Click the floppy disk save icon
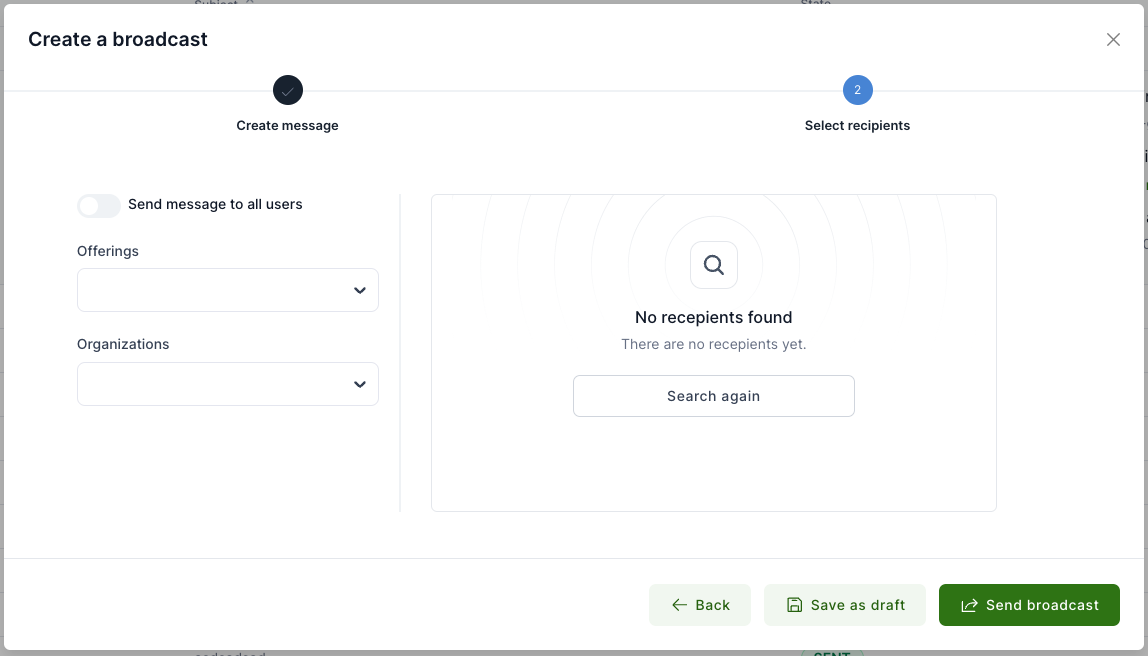 point(794,605)
